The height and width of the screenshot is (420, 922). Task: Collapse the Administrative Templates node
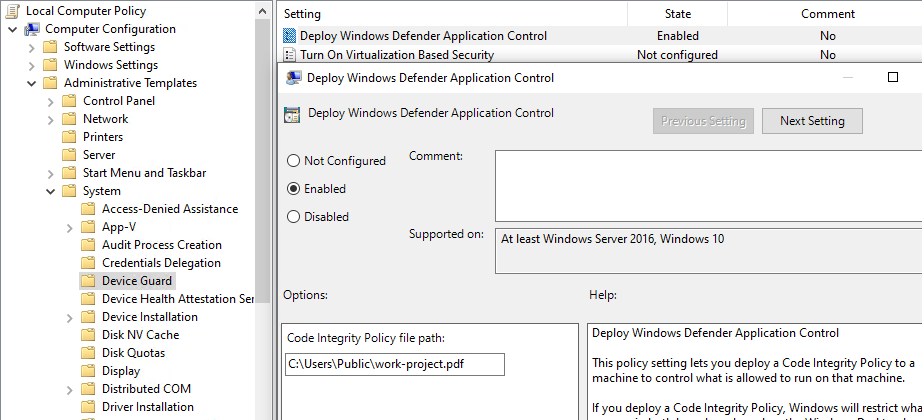pos(32,83)
